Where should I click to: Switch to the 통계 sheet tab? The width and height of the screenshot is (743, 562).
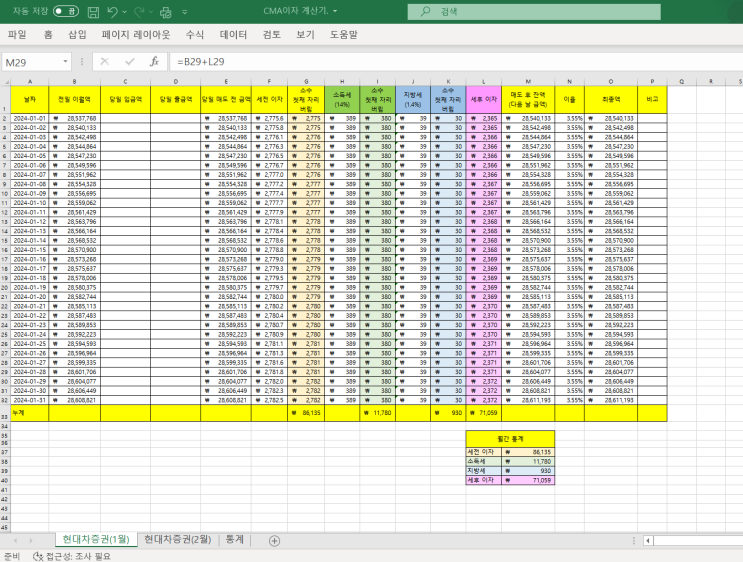[235, 540]
